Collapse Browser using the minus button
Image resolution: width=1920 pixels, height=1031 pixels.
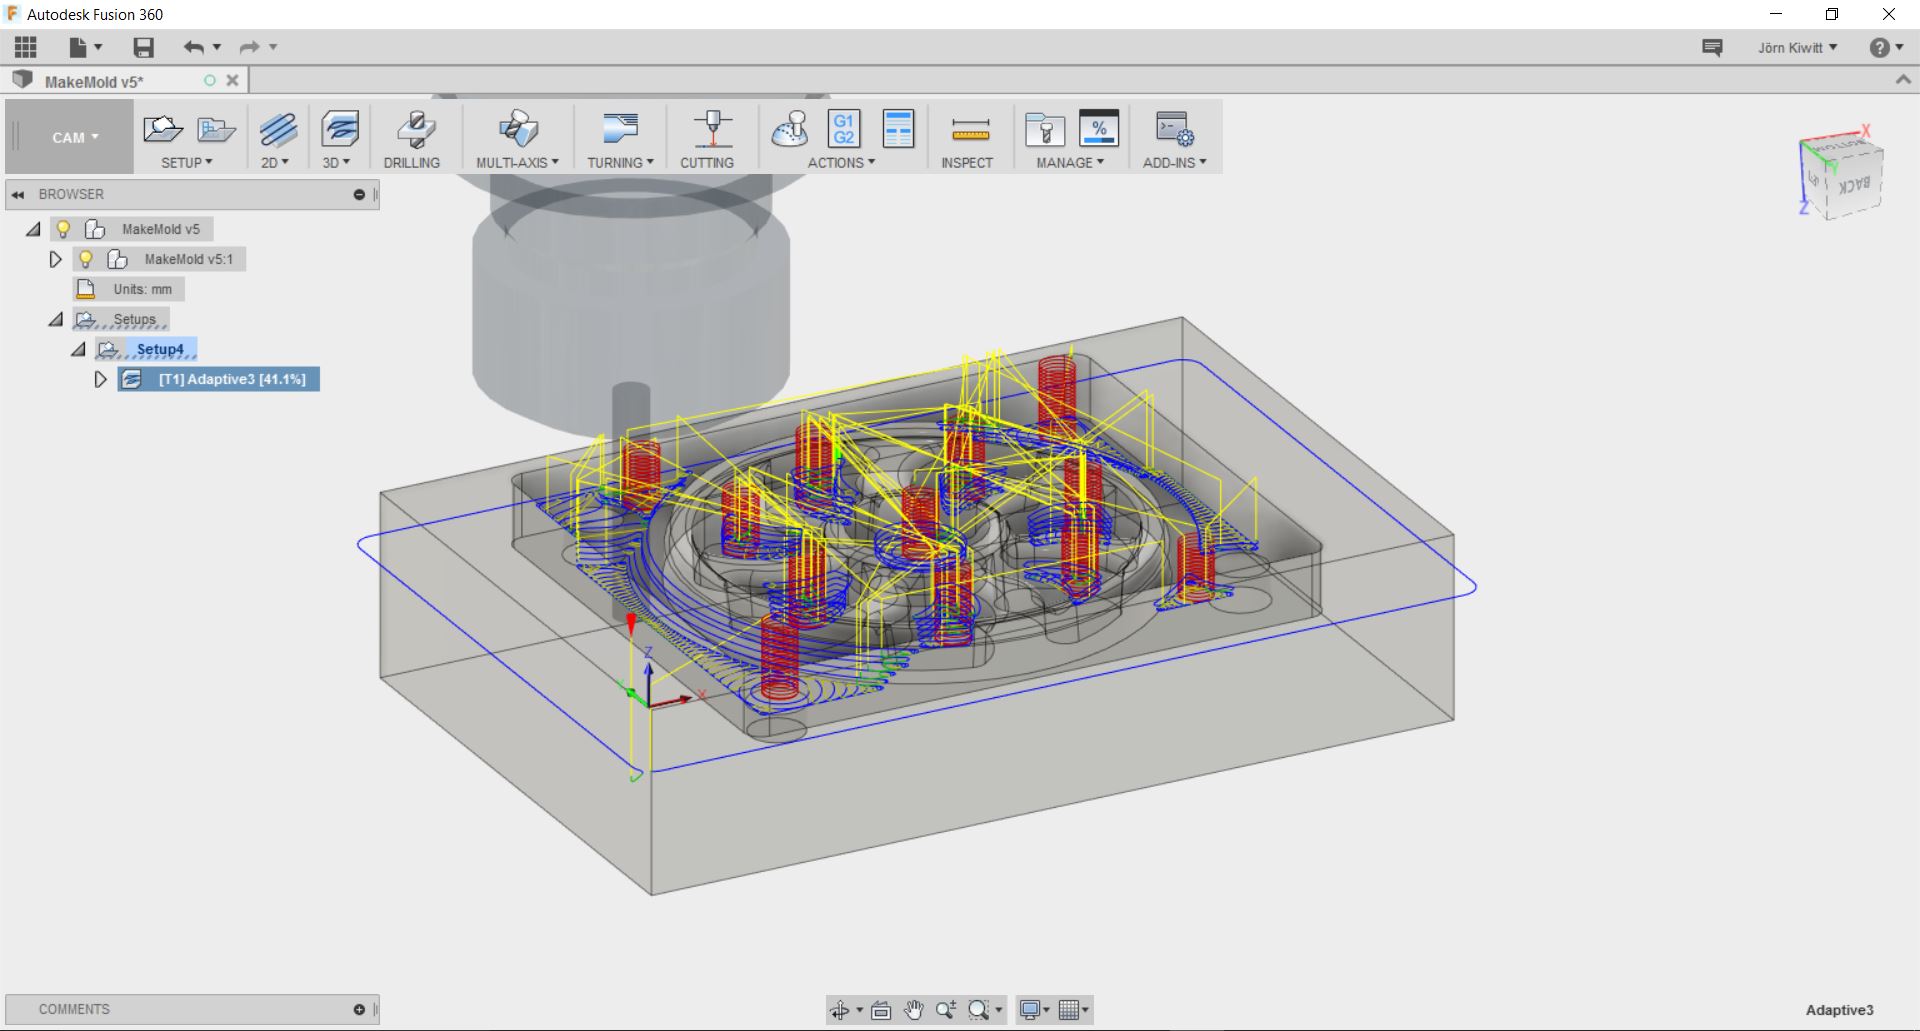pyautogui.click(x=359, y=195)
